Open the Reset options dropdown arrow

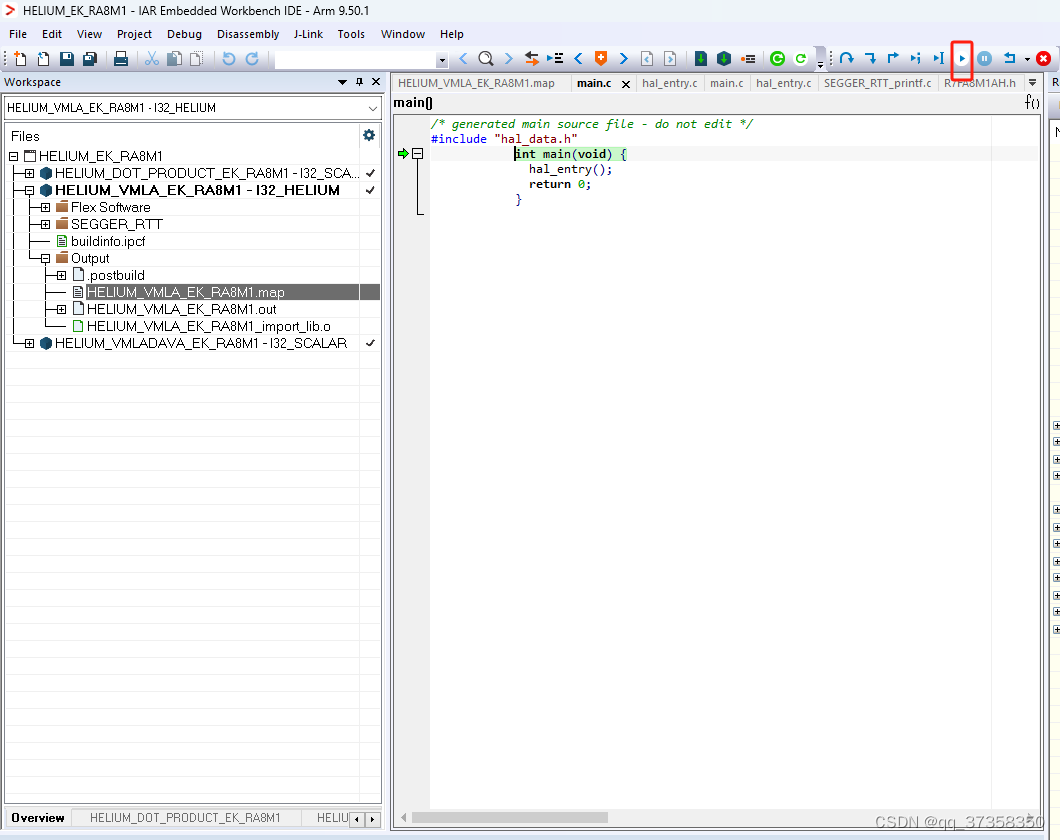[x=1027, y=59]
